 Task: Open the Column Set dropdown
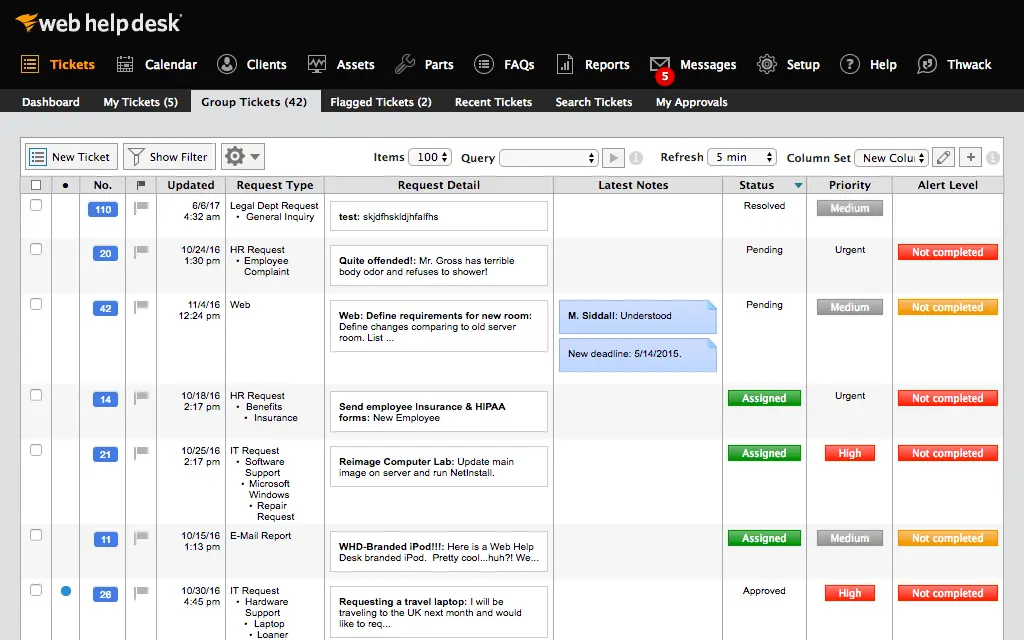click(890, 157)
